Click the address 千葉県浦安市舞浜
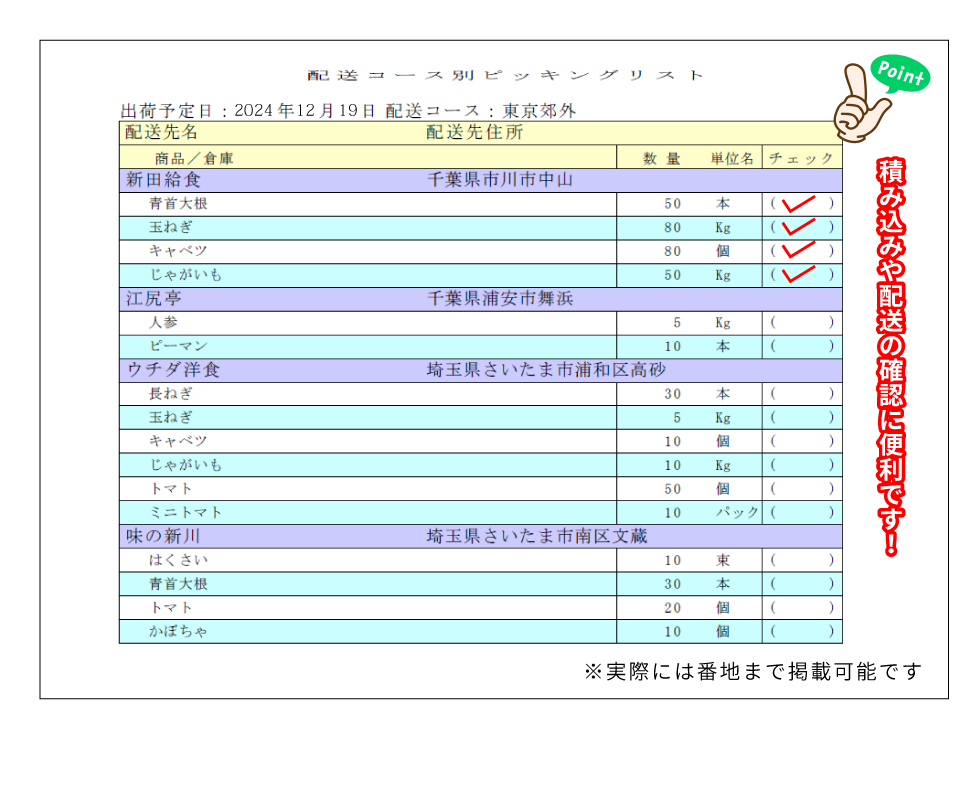The image size is (980, 793). pyautogui.click(x=500, y=299)
